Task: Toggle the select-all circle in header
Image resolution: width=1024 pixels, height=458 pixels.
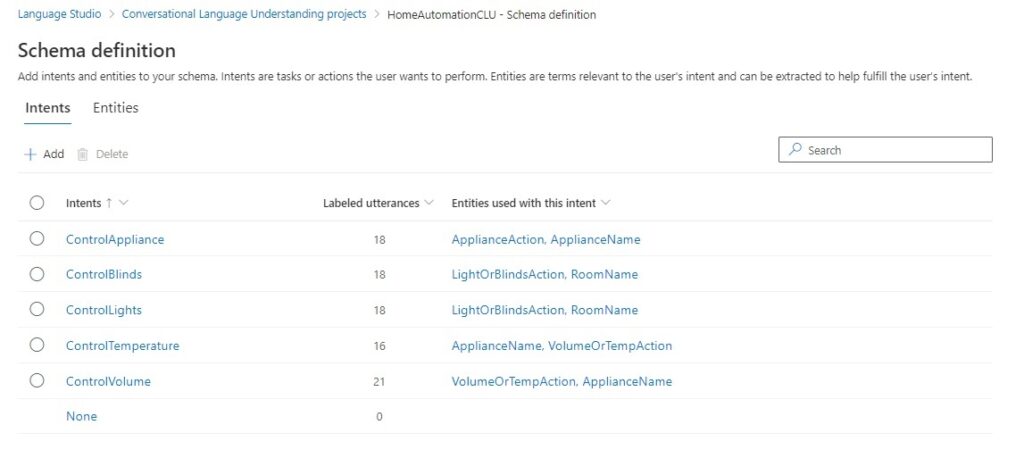Action: point(37,203)
